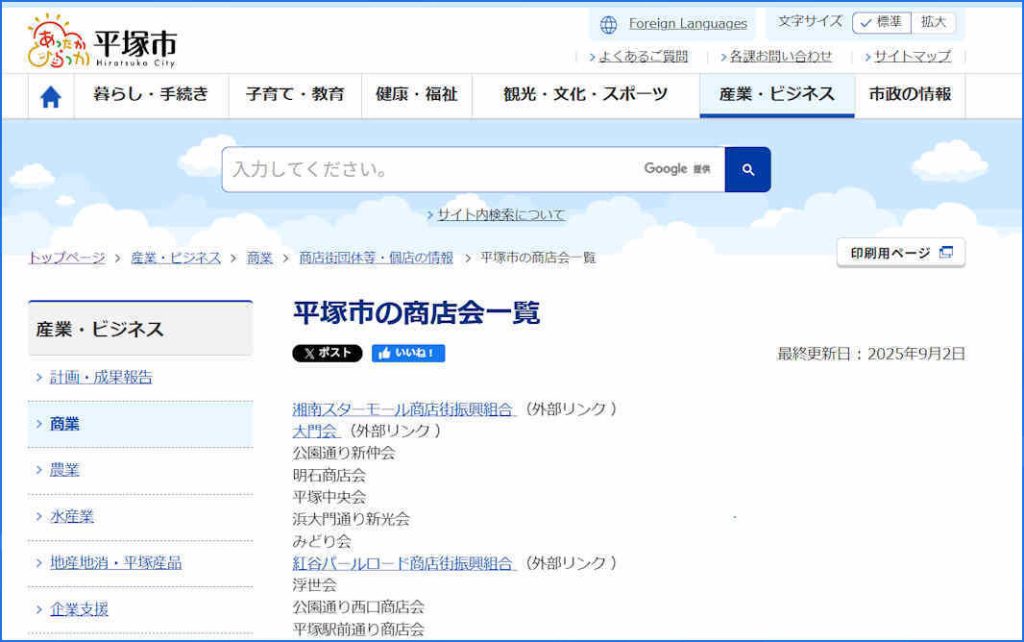Click the home icon in navigation bar
The width and height of the screenshot is (1024, 642).
[50, 96]
